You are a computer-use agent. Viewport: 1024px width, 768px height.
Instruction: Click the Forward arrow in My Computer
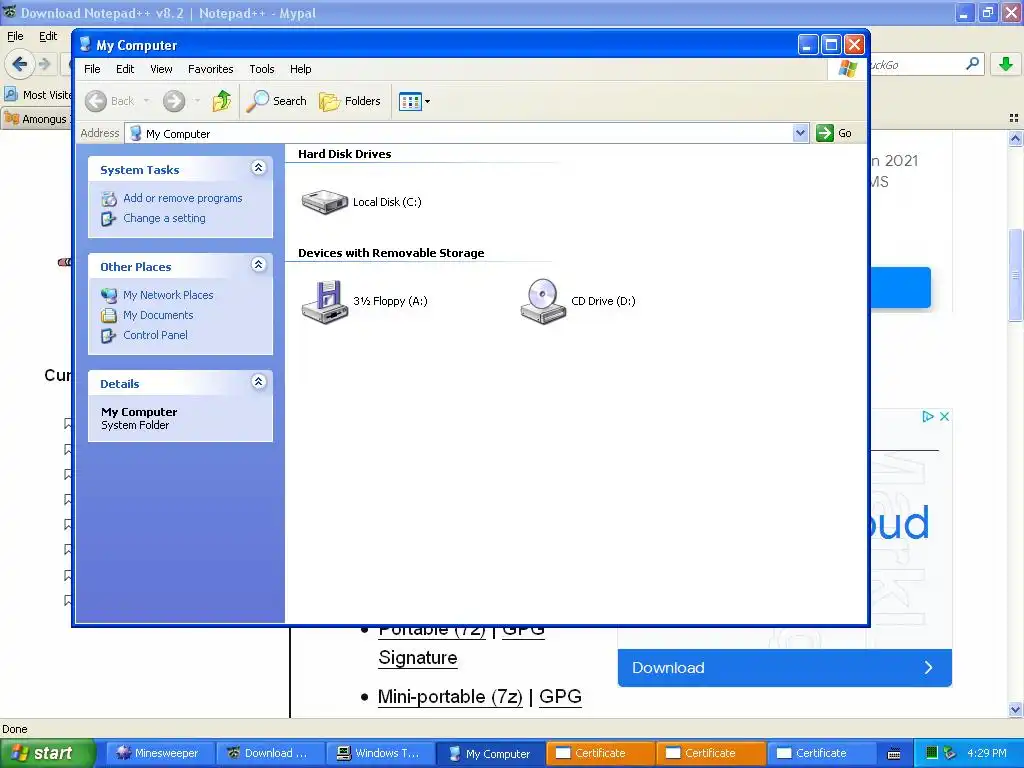tap(174, 101)
